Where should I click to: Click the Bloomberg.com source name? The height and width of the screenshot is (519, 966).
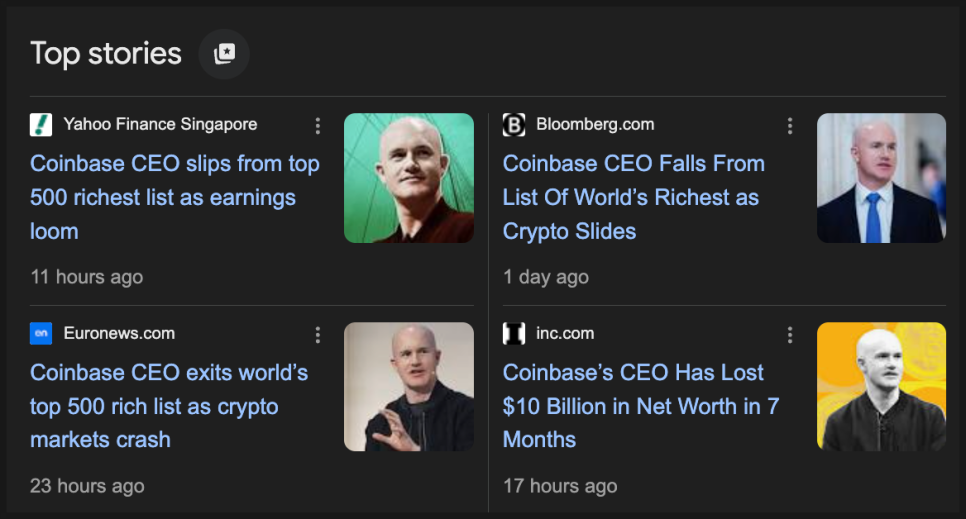click(595, 125)
